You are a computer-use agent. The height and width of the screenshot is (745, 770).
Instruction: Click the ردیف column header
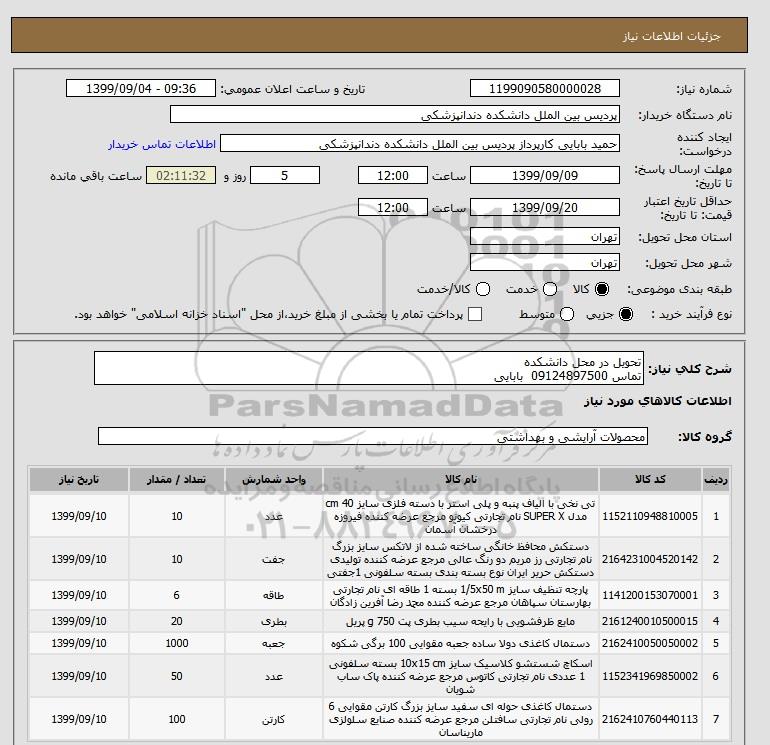pos(716,479)
